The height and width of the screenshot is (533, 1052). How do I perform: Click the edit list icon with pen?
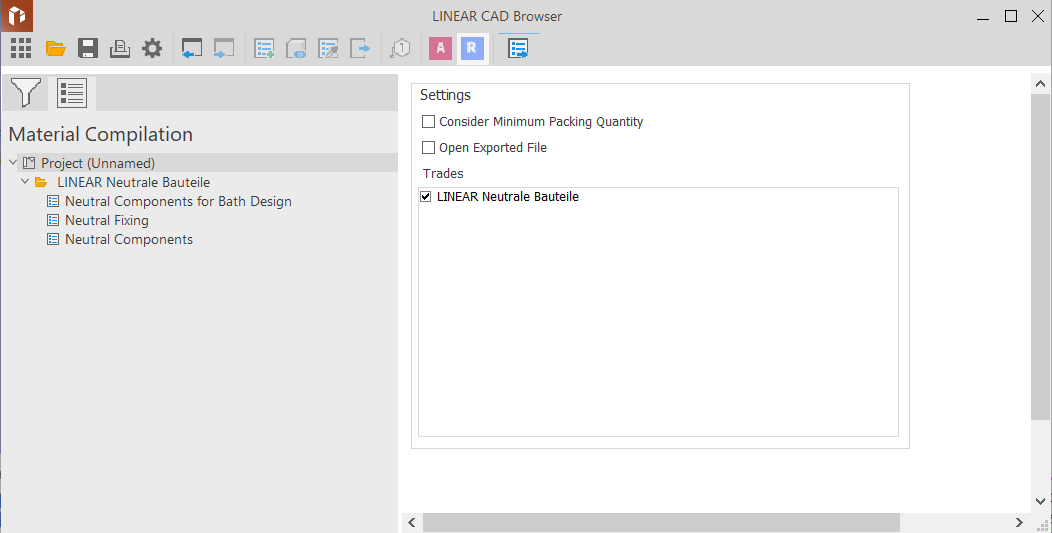coord(328,48)
